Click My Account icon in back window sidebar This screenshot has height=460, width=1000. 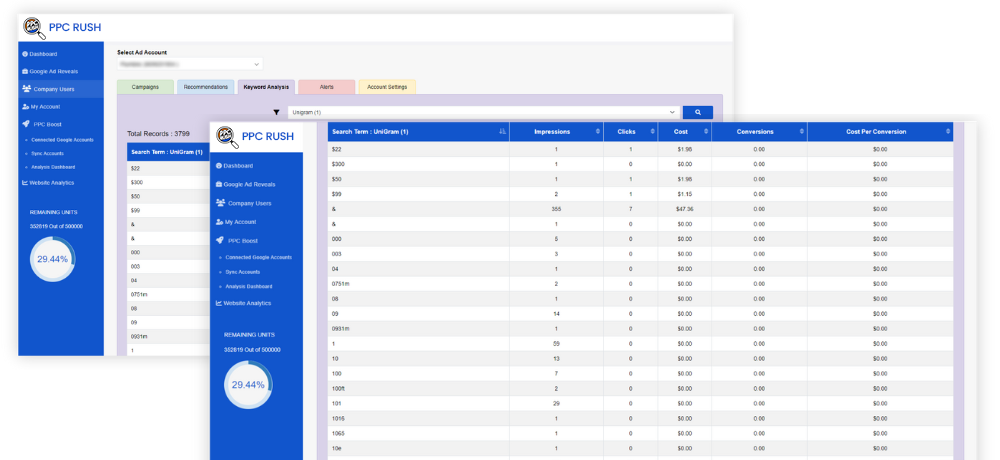pyautogui.click(x=26, y=107)
